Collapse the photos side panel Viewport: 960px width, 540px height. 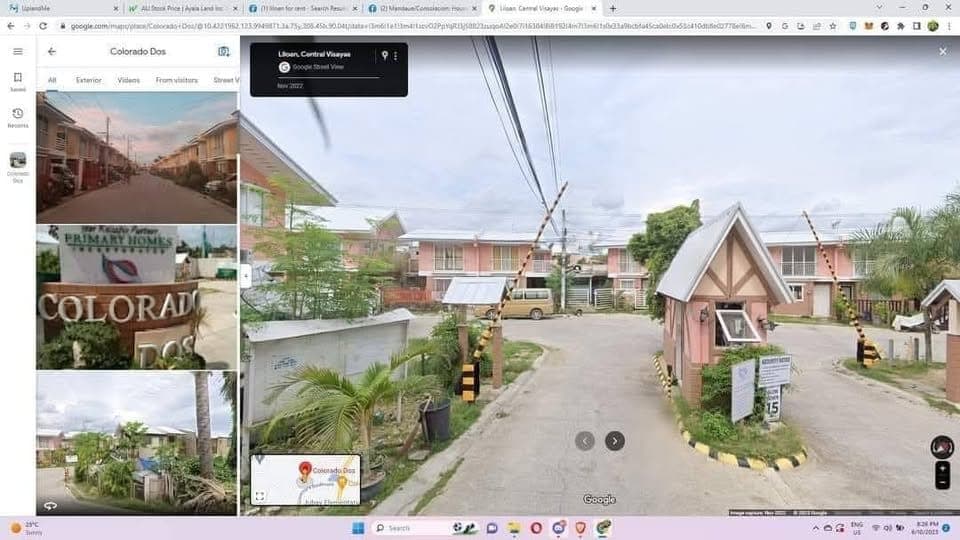pos(246,276)
